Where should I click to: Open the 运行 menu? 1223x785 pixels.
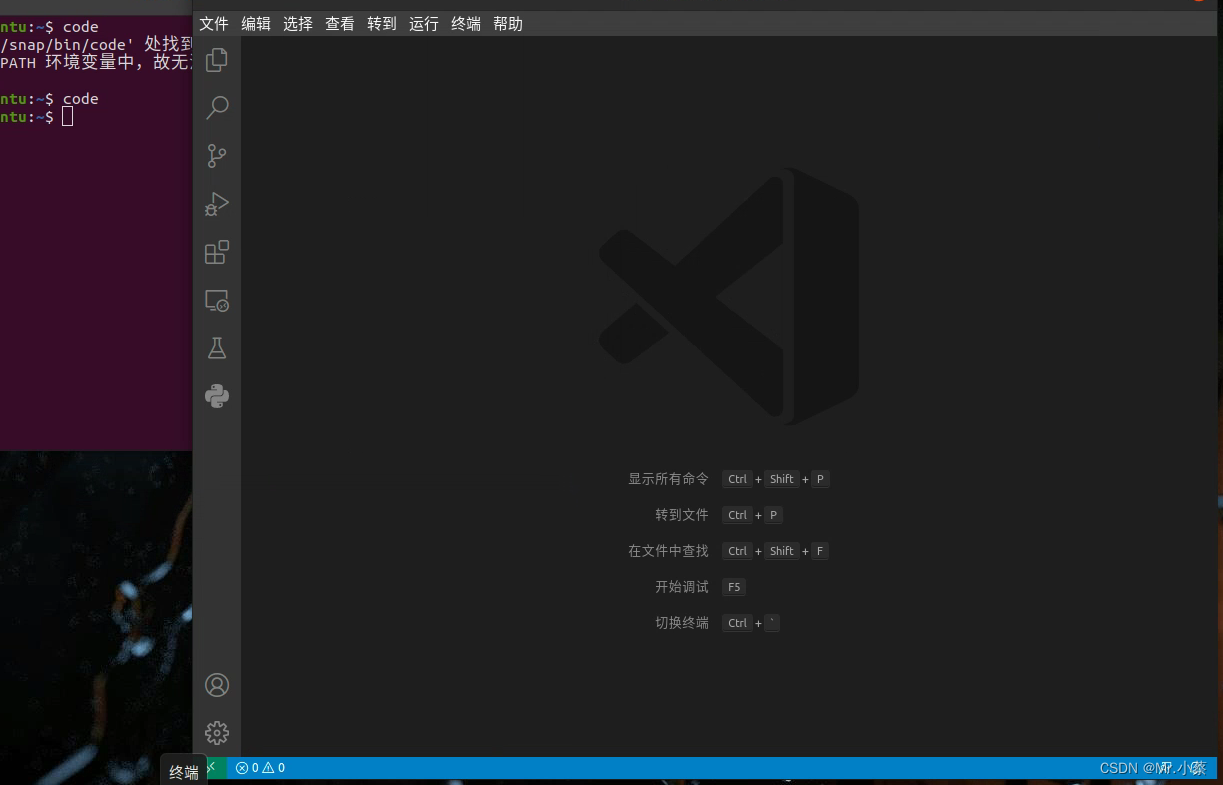point(424,24)
